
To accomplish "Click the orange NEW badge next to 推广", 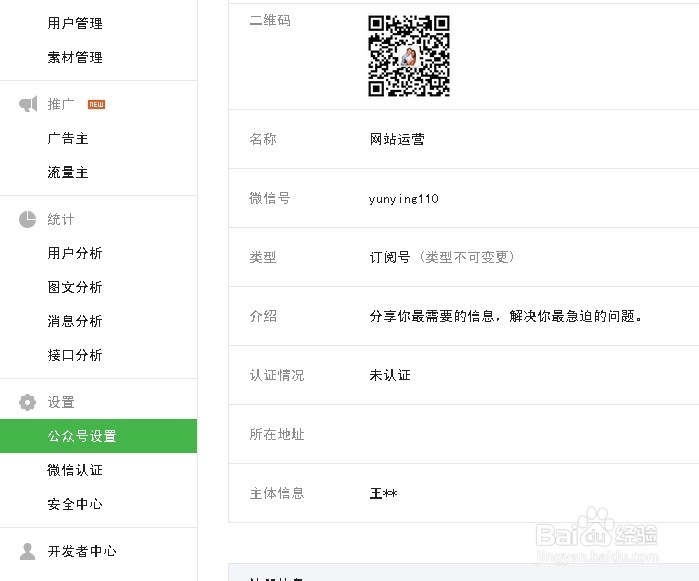I will pos(96,104).
